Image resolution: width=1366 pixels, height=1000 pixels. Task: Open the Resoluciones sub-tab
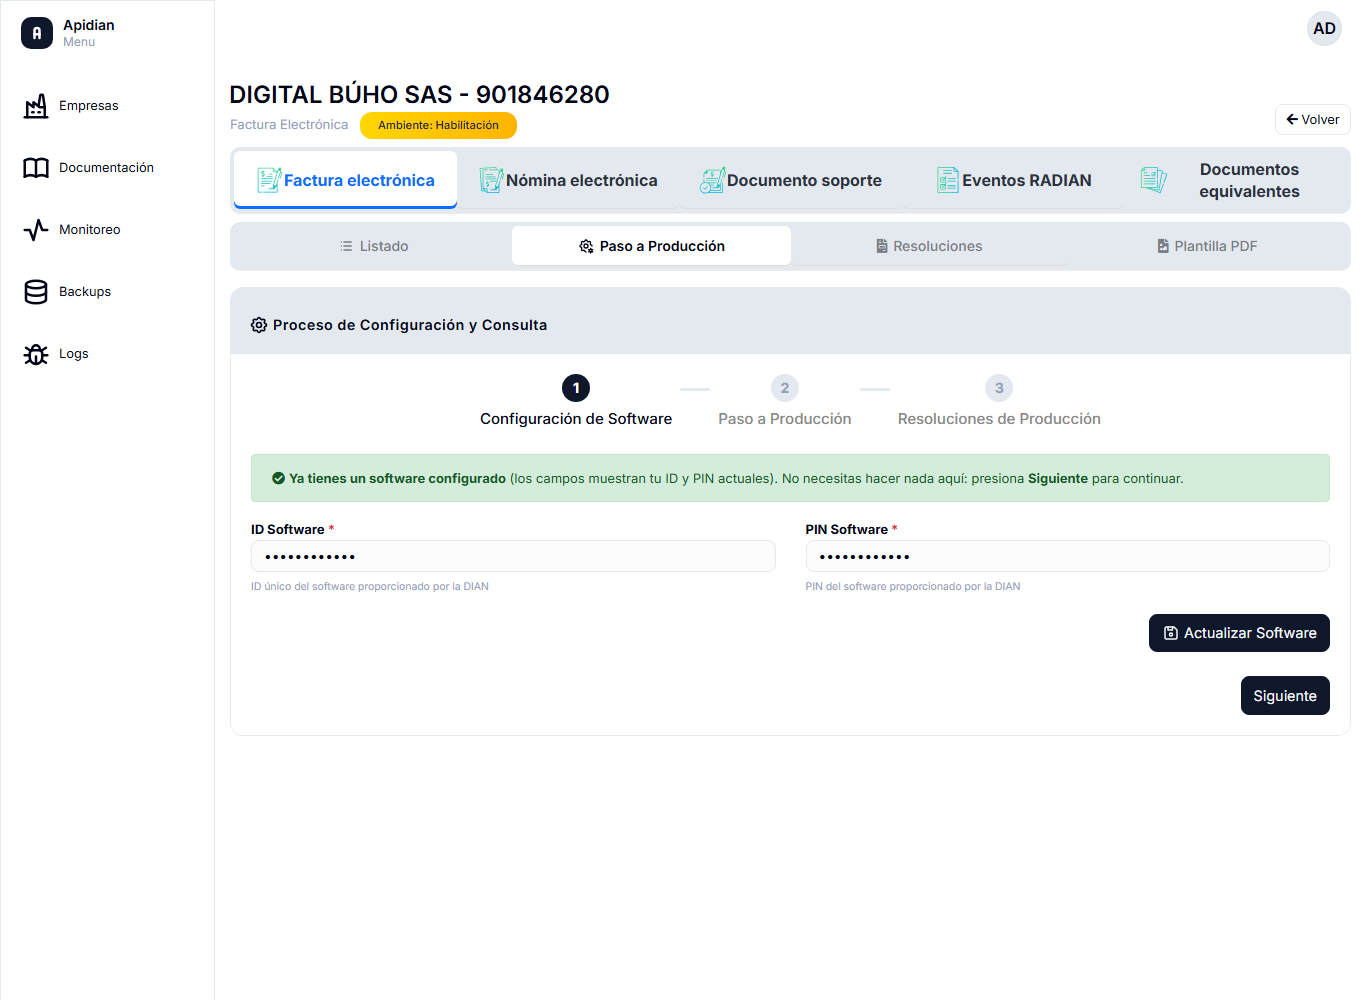[929, 246]
